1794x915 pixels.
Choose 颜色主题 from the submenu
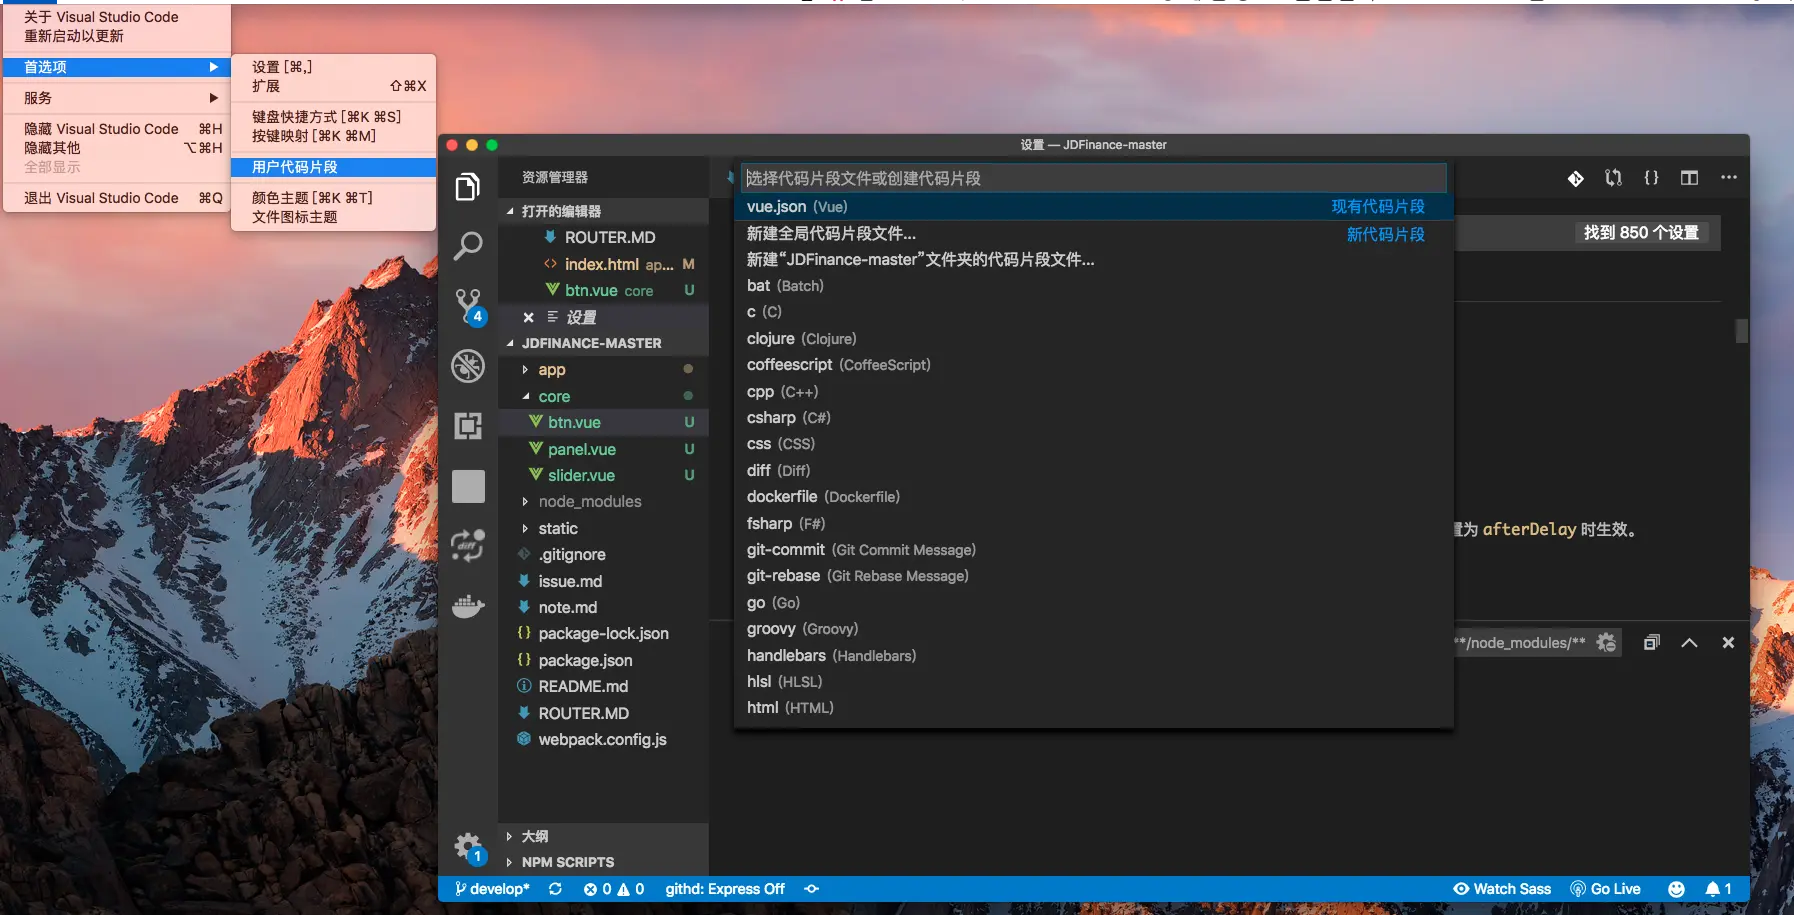pyautogui.click(x=333, y=198)
